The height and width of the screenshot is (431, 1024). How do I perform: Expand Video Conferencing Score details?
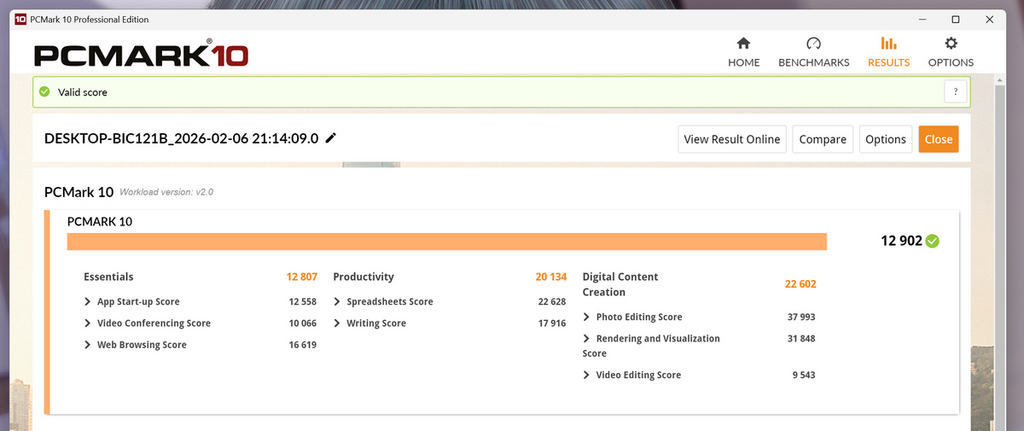pyautogui.click(x=88, y=323)
